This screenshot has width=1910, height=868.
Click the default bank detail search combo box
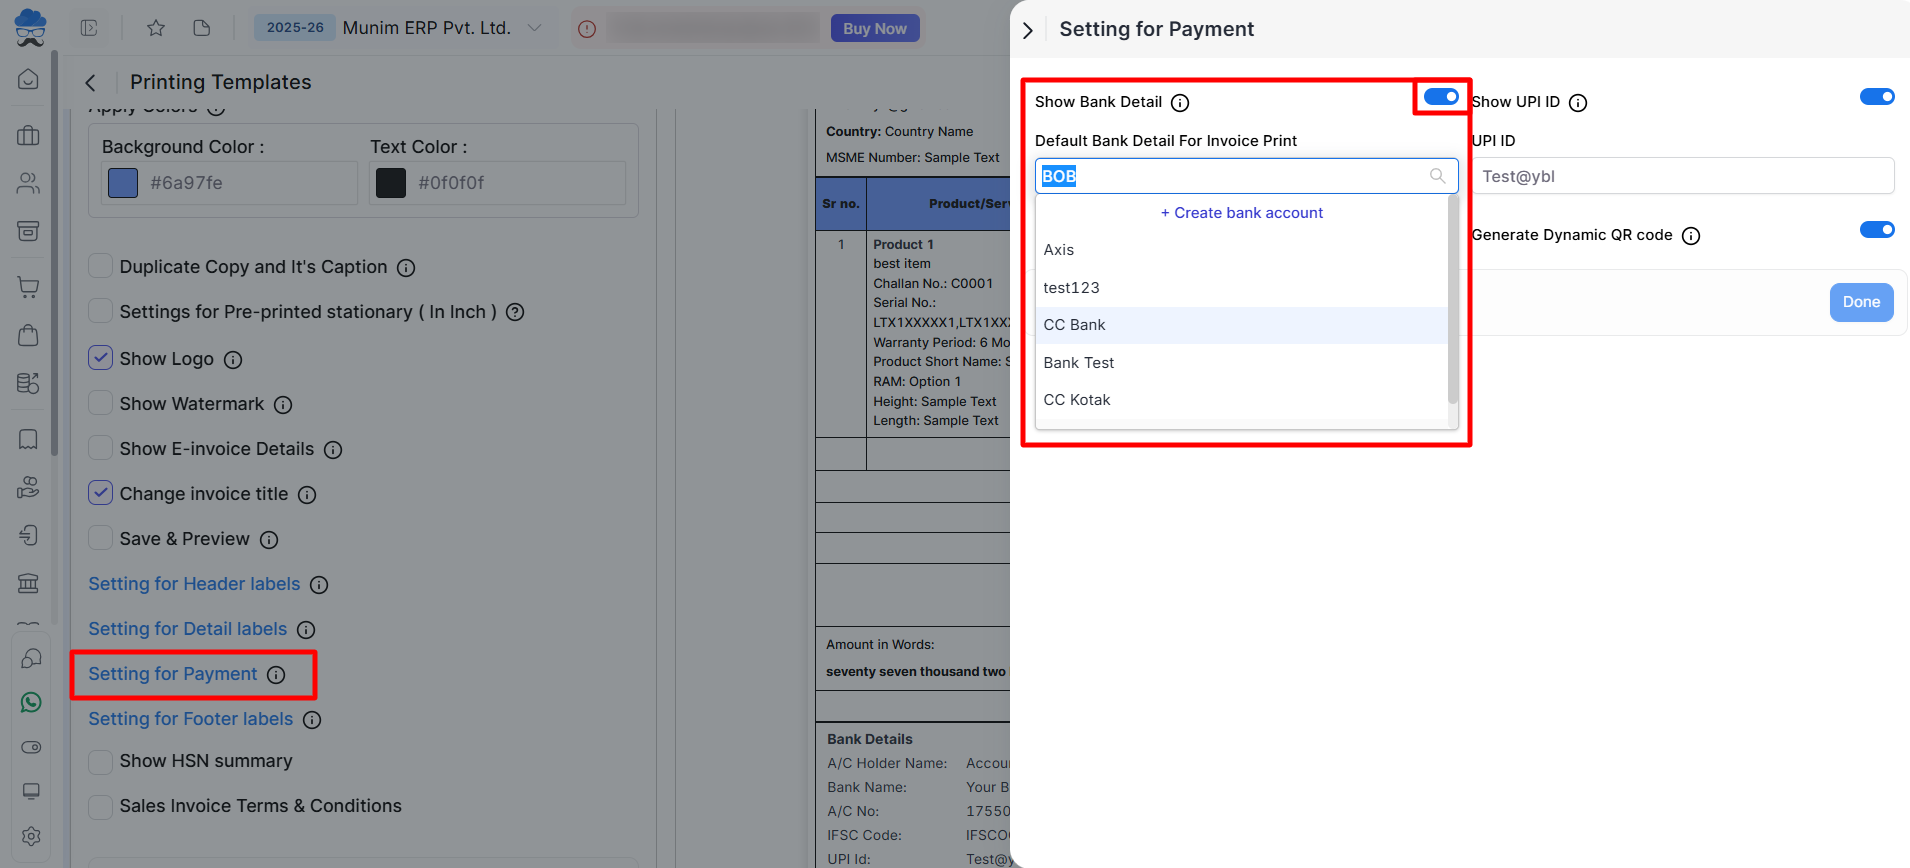(1235, 176)
